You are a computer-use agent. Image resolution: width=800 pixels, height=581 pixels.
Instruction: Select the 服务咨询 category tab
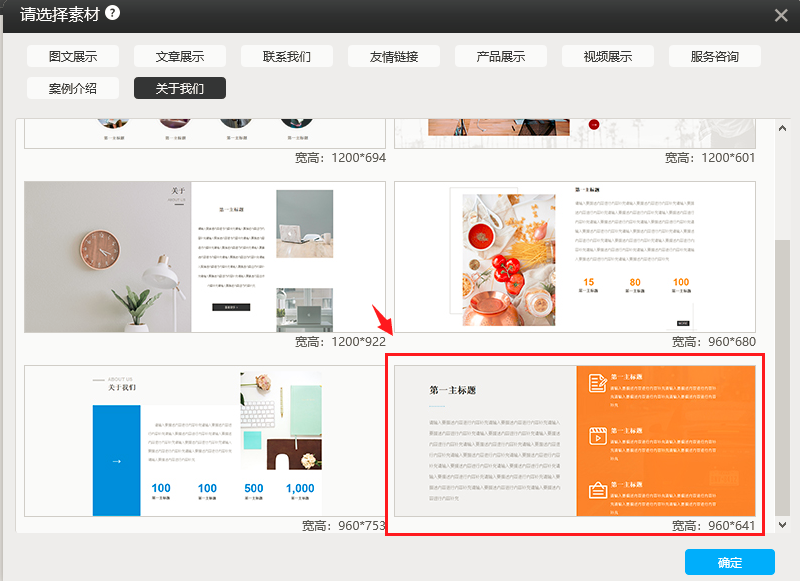tap(715, 56)
